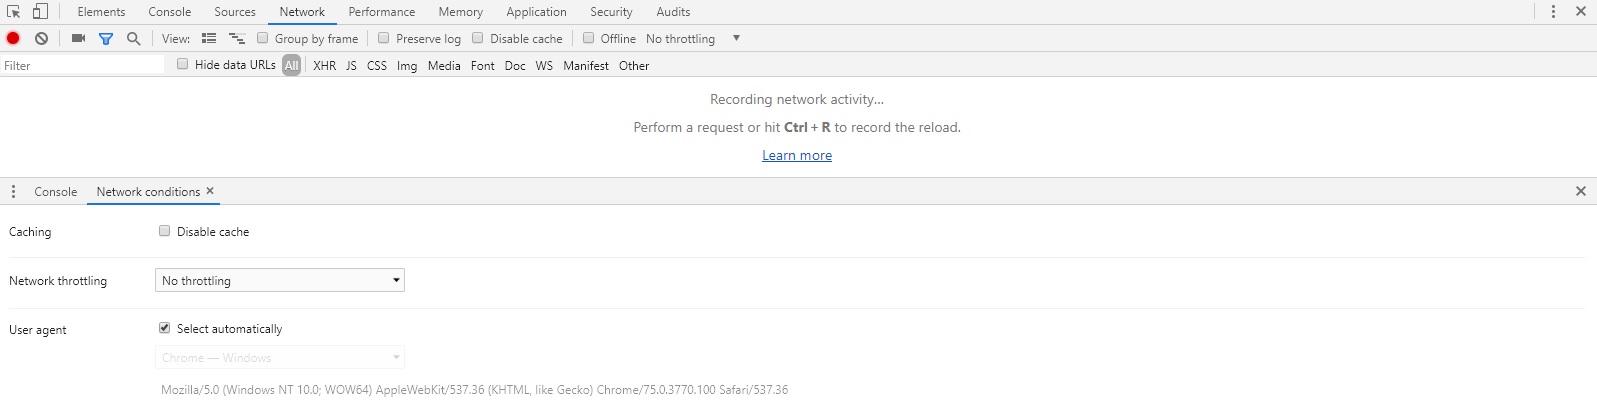Open the drawer's three-dot menu
Screen dimensions: 1597x404
coord(13,191)
